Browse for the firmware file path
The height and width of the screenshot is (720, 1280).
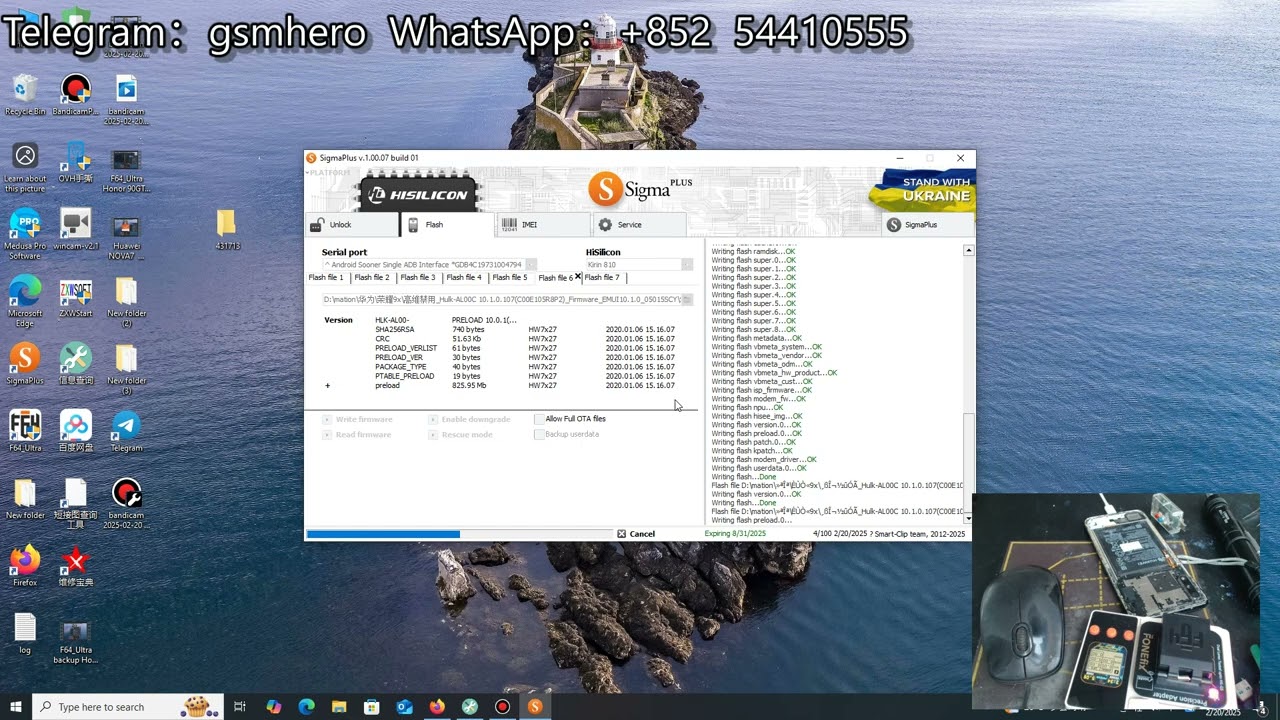(687, 299)
